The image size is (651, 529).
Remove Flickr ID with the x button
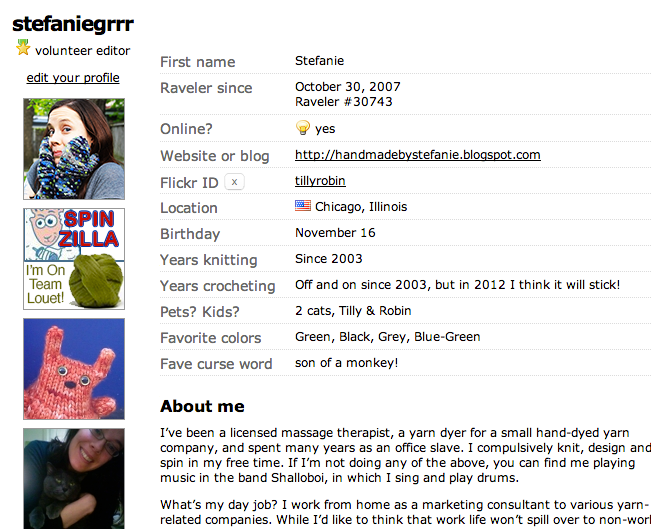click(x=234, y=182)
